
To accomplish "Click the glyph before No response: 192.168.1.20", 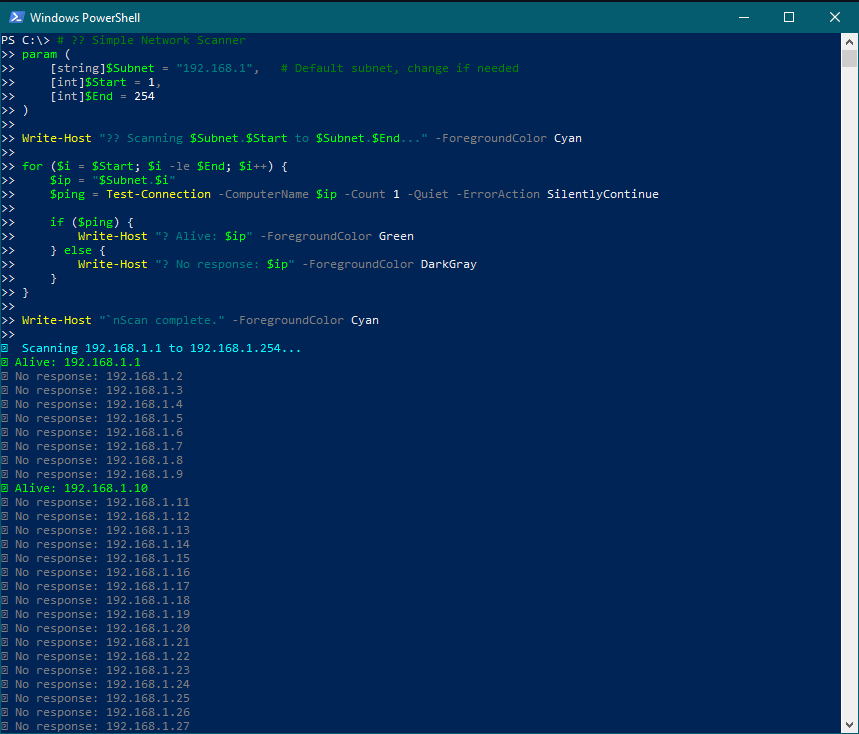I will coord(7,628).
